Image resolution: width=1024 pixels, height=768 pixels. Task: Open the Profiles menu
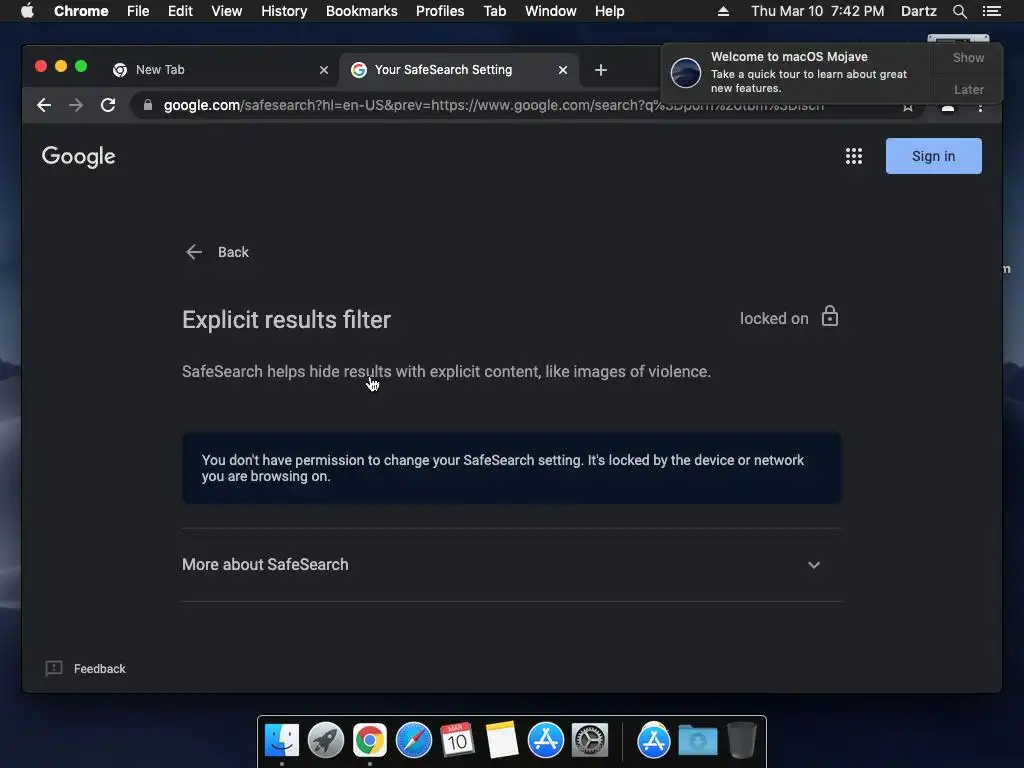click(x=440, y=11)
